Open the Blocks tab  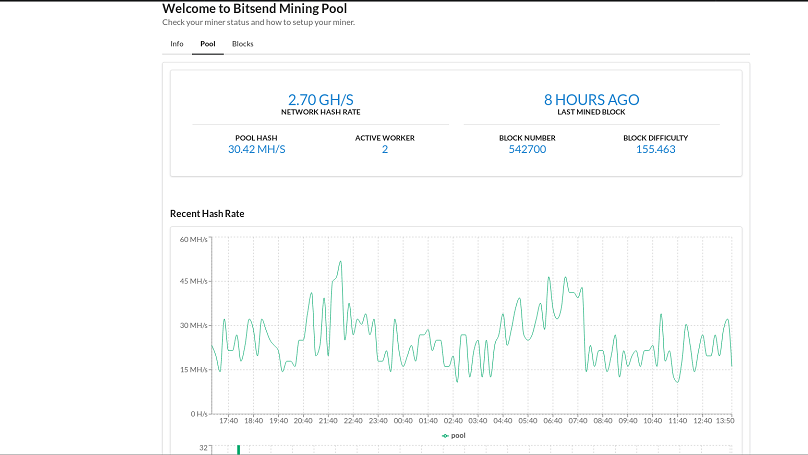243,44
